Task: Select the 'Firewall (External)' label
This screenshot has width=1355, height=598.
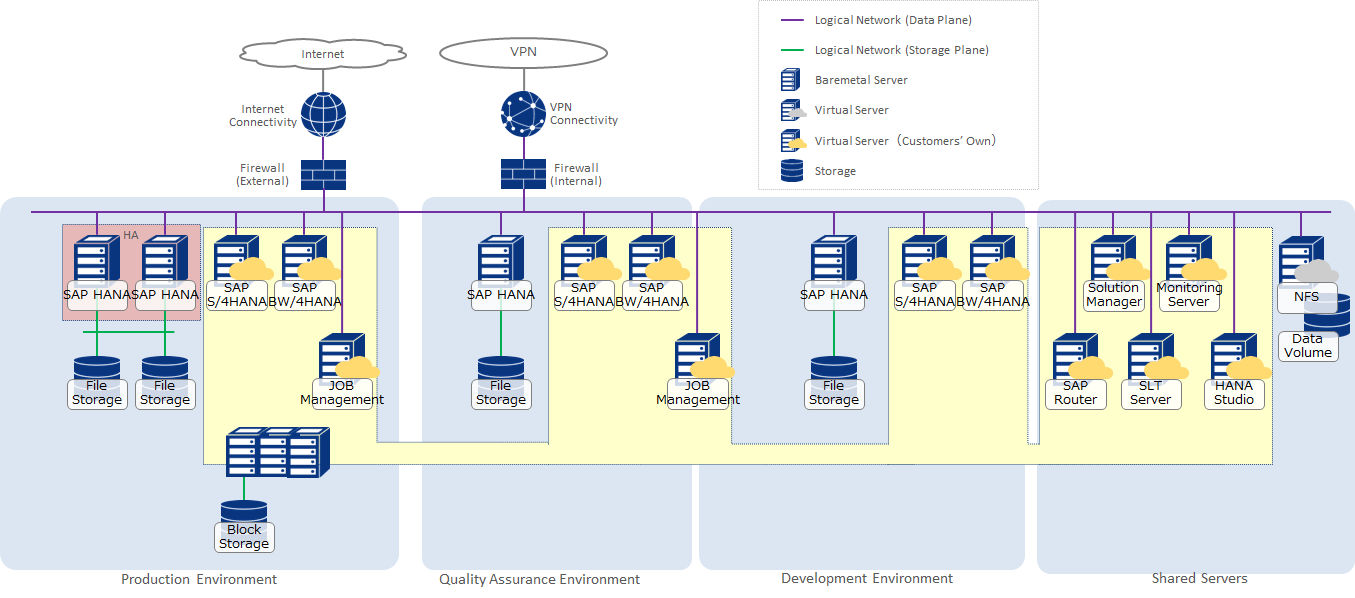Action: click(x=262, y=175)
